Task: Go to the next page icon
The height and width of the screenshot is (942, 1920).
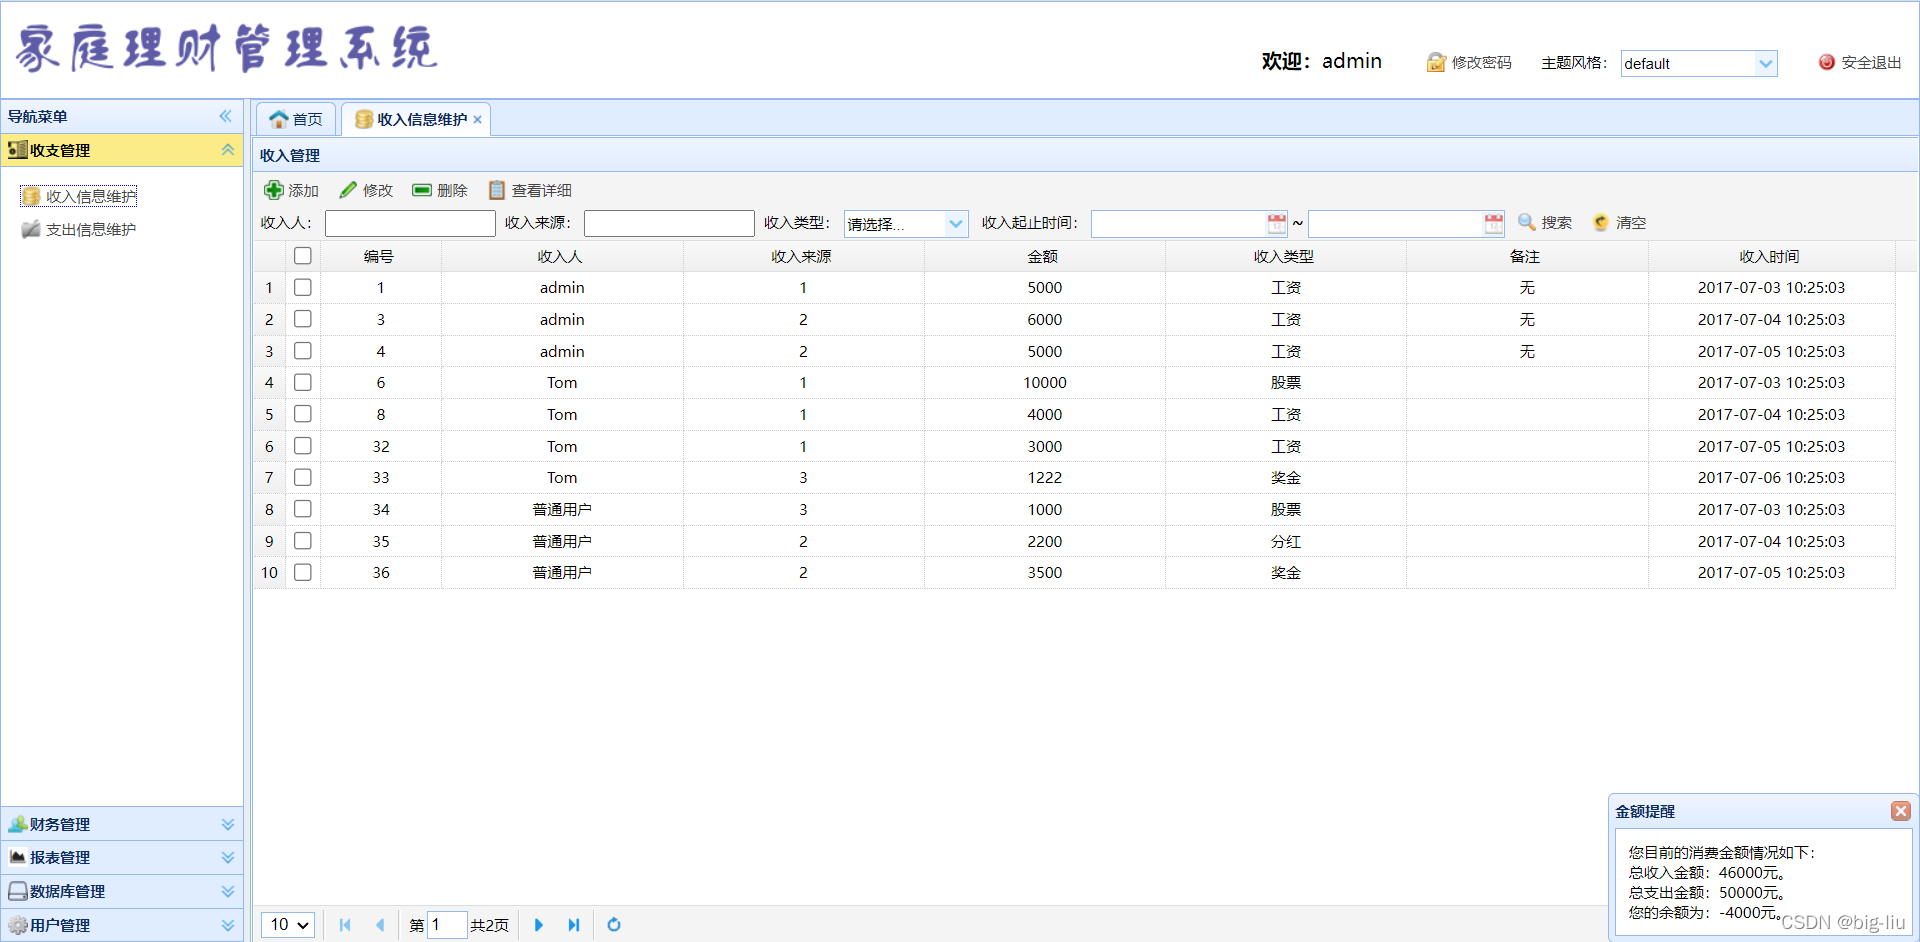Action: (x=538, y=925)
